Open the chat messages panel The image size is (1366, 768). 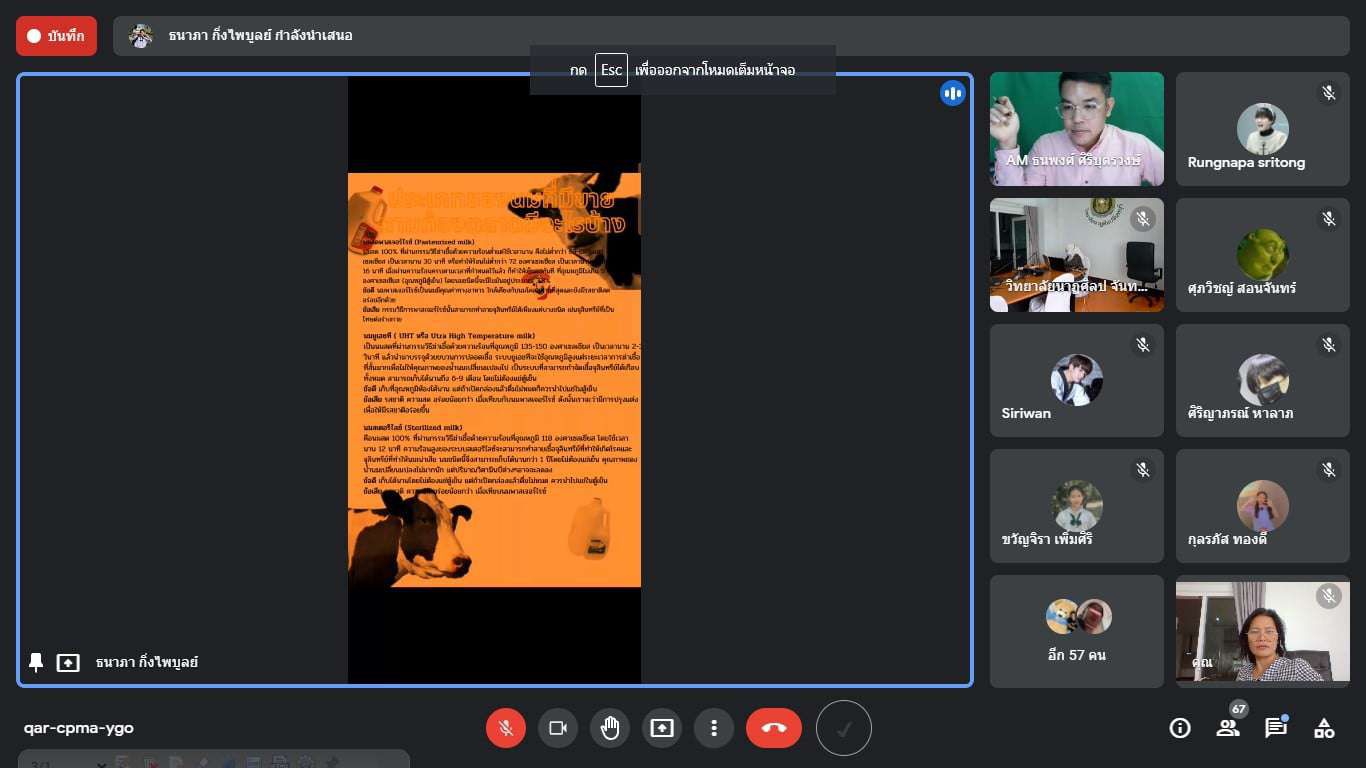click(x=1276, y=728)
